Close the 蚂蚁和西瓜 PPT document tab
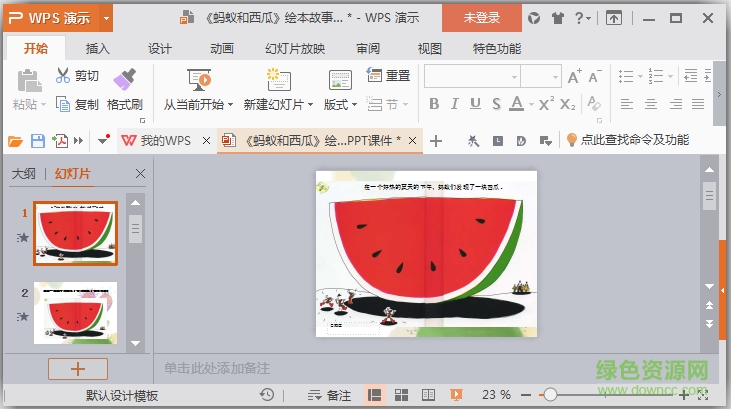 pos(412,140)
